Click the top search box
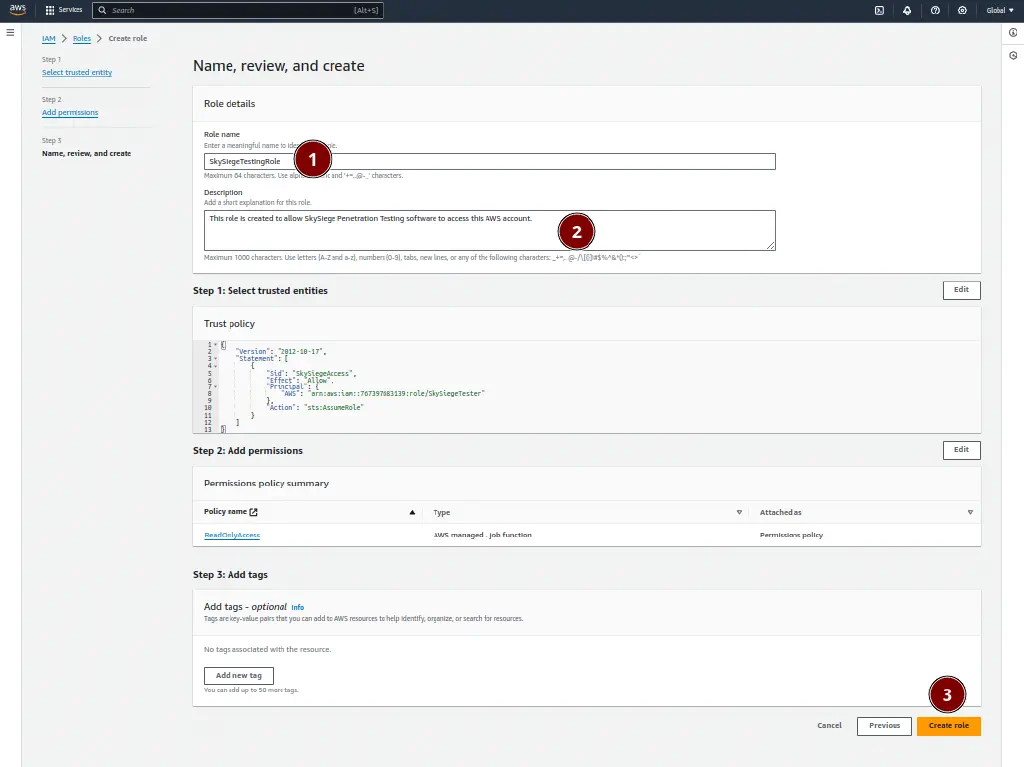This screenshot has width=1024, height=767. point(238,10)
